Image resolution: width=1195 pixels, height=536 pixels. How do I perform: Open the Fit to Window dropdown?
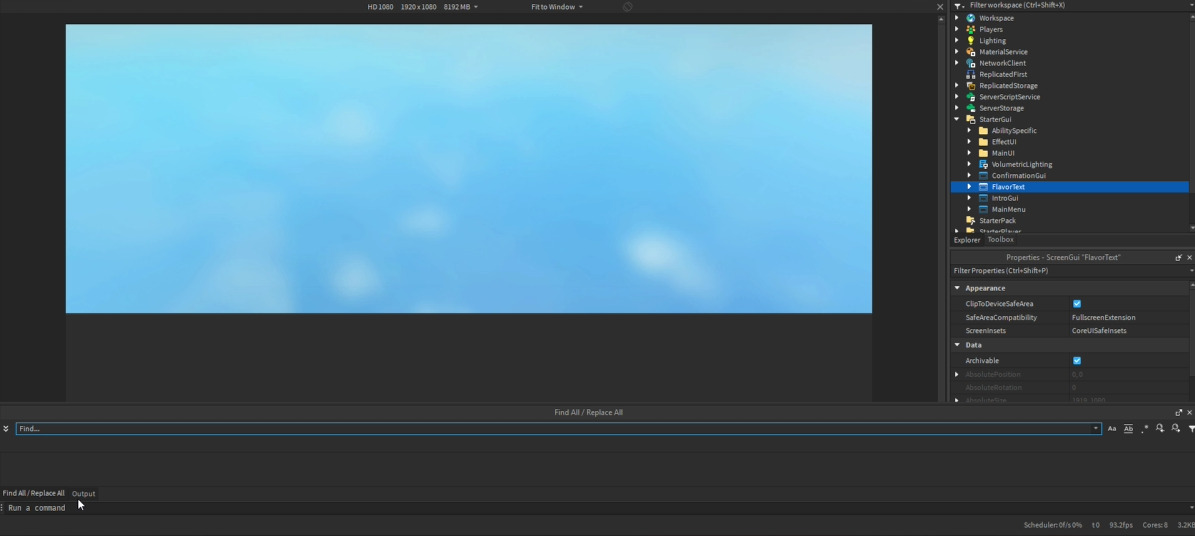[x=557, y=7]
